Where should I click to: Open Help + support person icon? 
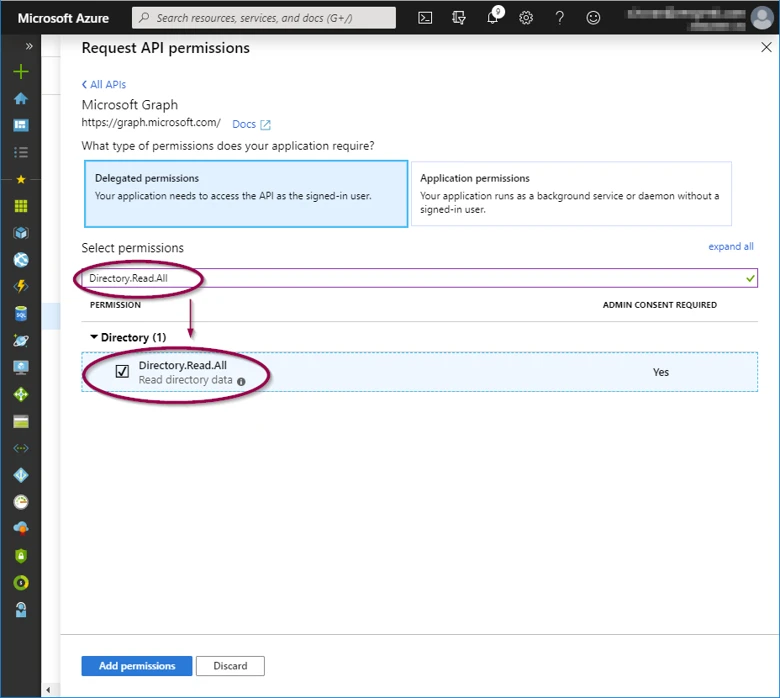pyautogui.click(x=21, y=609)
